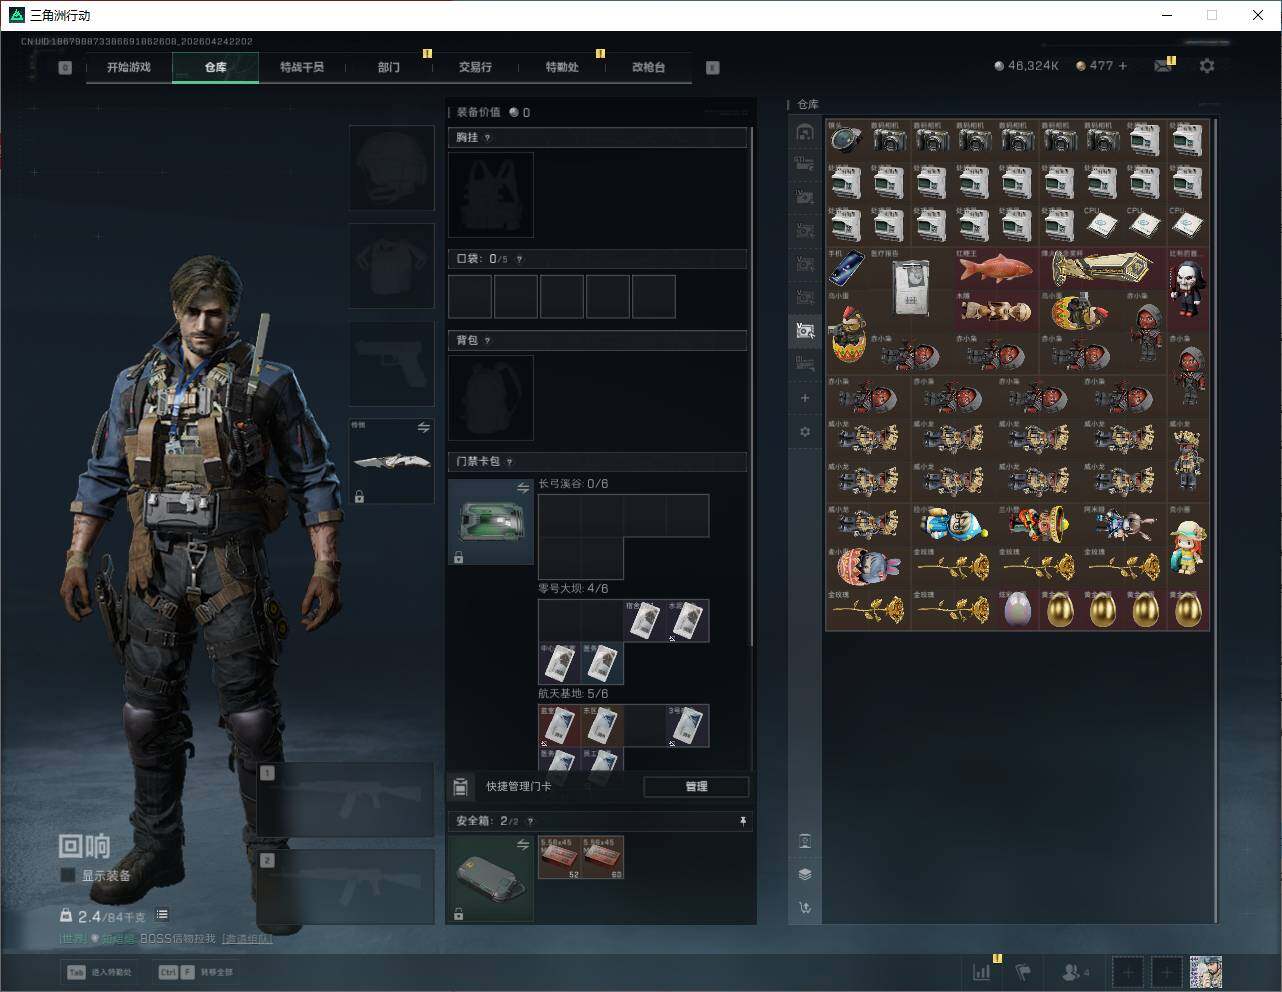Toggle the pin on 安全箱 section

coord(742,821)
